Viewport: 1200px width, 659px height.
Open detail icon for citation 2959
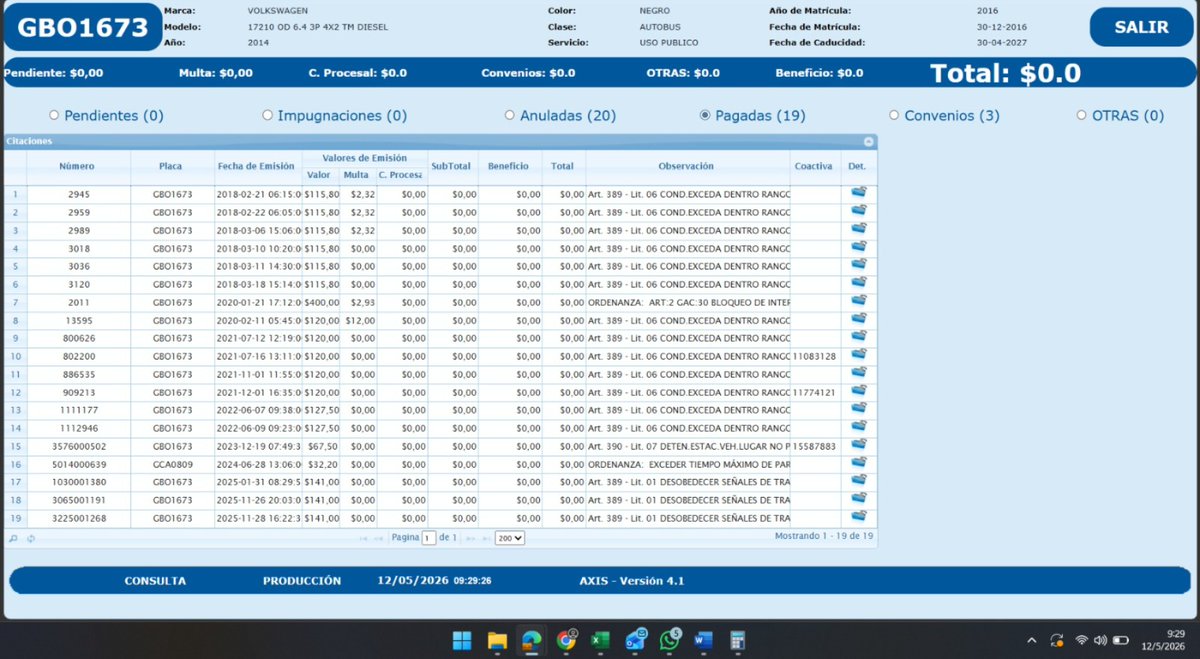(858, 211)
